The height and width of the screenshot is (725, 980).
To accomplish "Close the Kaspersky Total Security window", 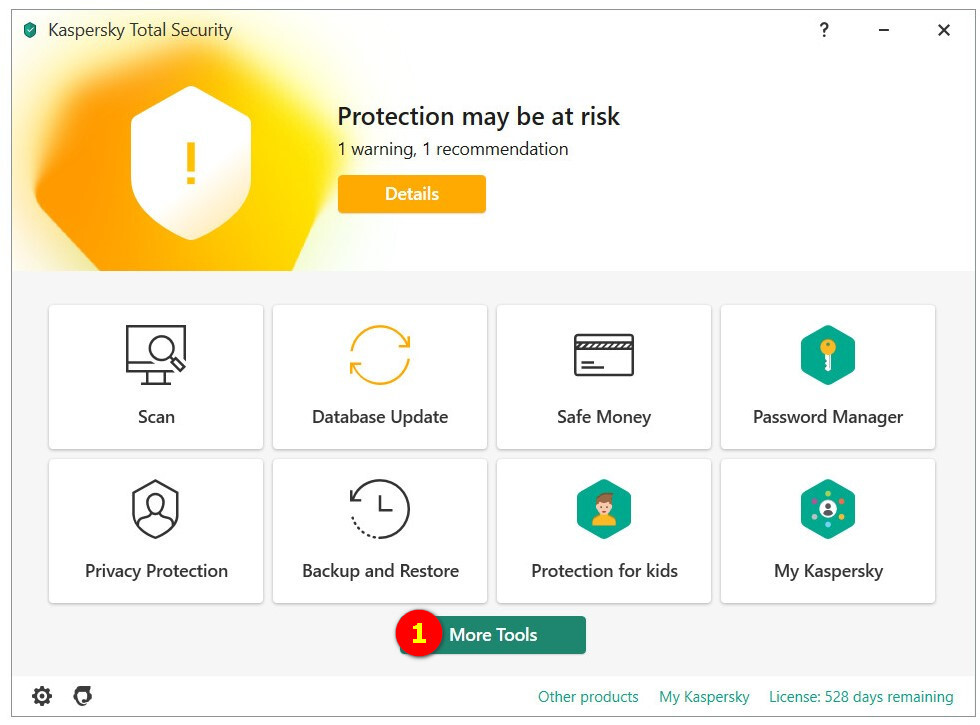I will click(x=944, y=30).
